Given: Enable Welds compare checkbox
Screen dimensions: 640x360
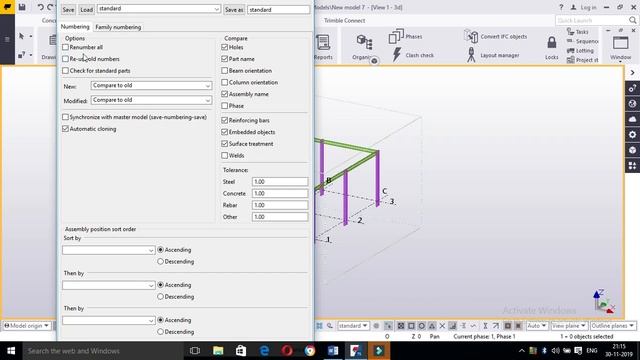Looking at the screenshot, I should pos(224,156).
